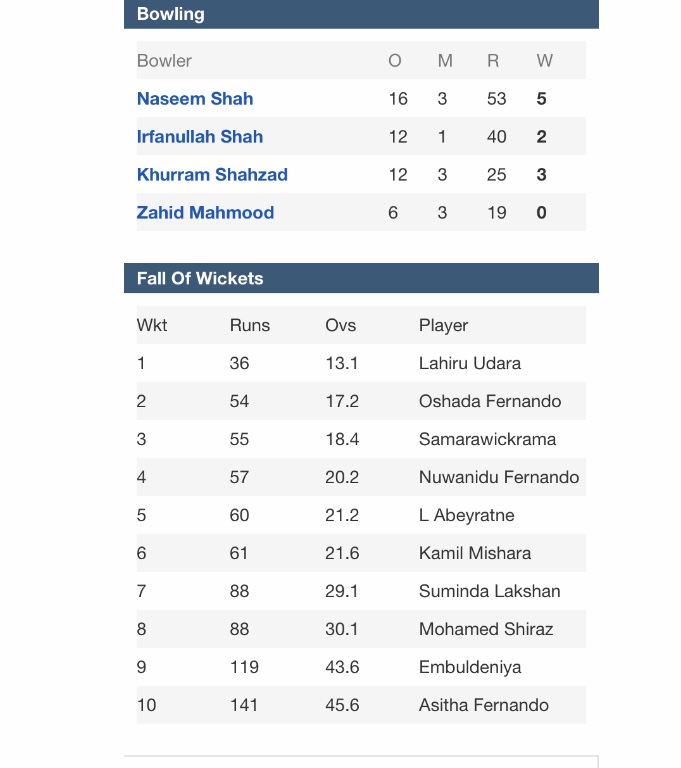
Task: Open Zahid Mahmood player link
Action: (205, 213)
